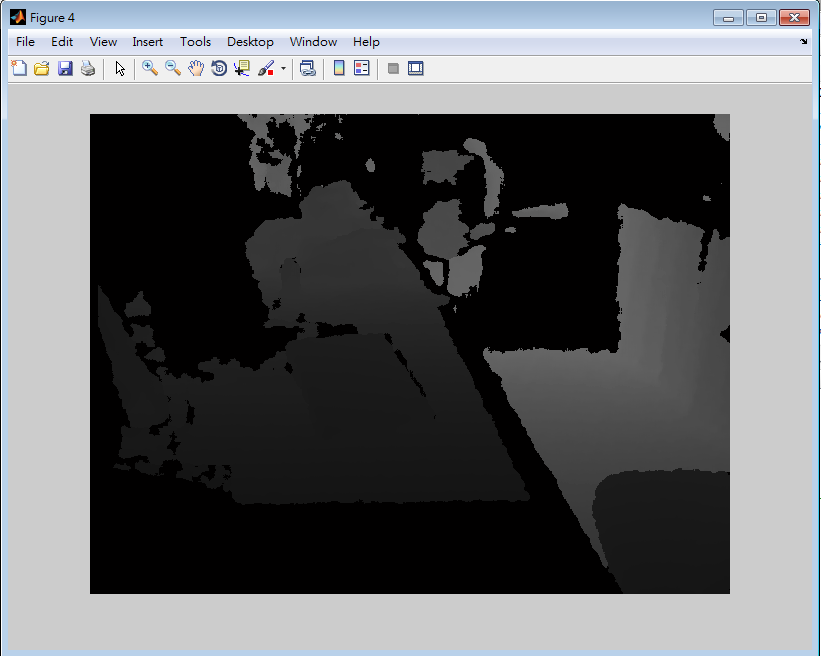The image size is (821, 656).
Task: Open the Help menu
Action: point(366,42)
